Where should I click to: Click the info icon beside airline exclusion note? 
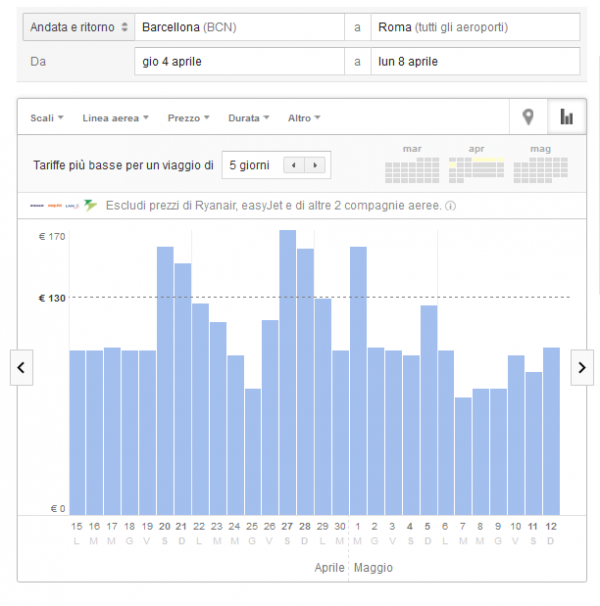pyautogui.click(x=451, y=207)
